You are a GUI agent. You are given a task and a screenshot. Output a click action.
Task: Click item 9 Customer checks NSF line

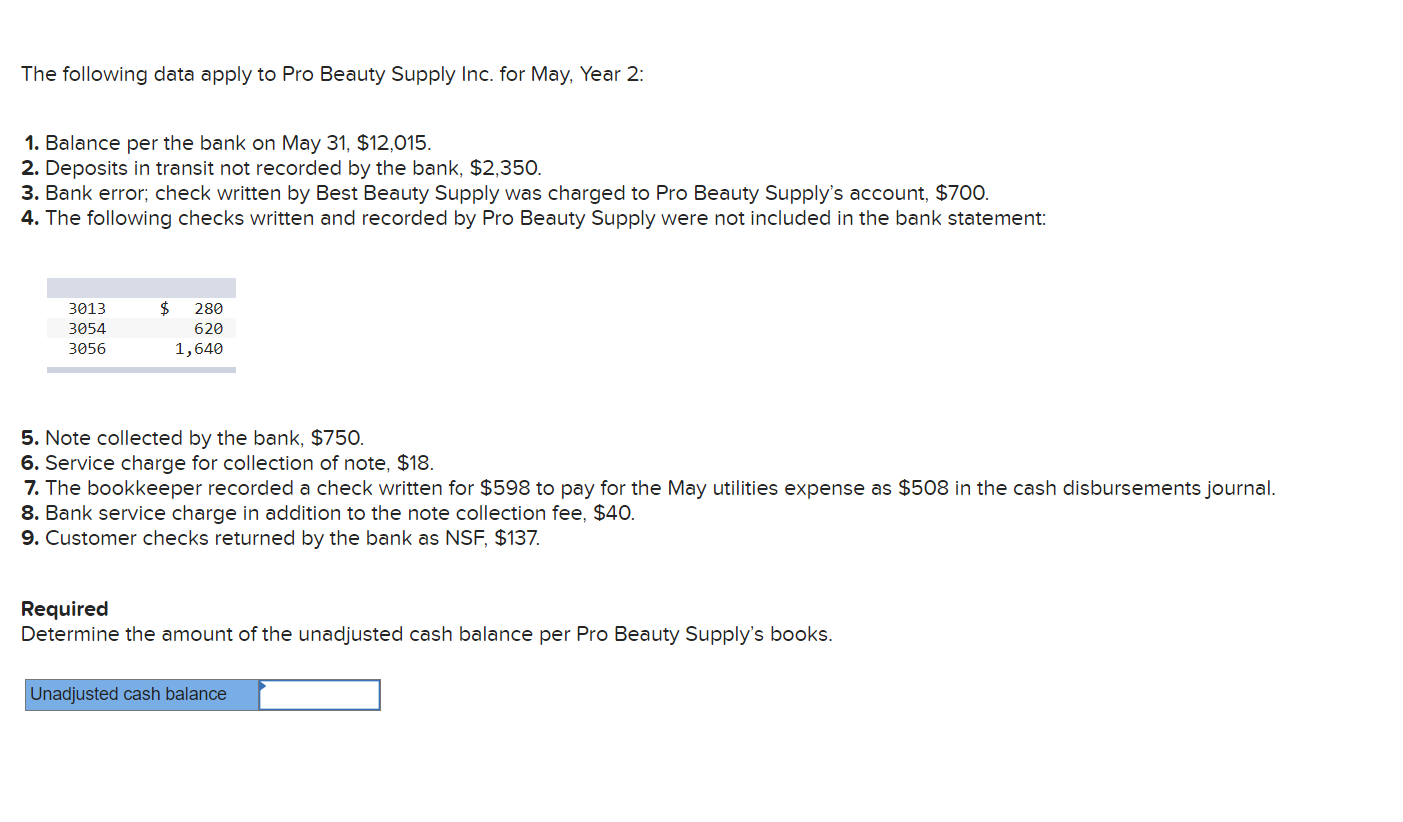[x=281, y=538]
